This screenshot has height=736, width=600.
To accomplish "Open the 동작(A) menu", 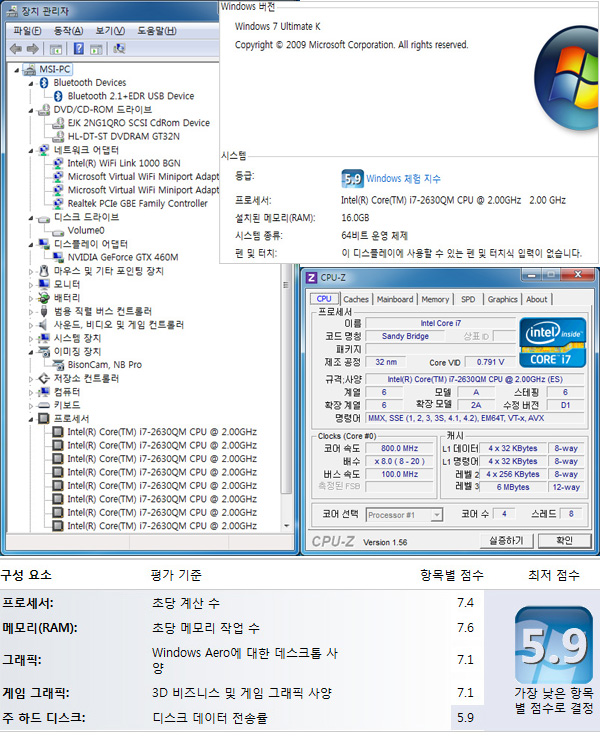I will click(69, 31).
